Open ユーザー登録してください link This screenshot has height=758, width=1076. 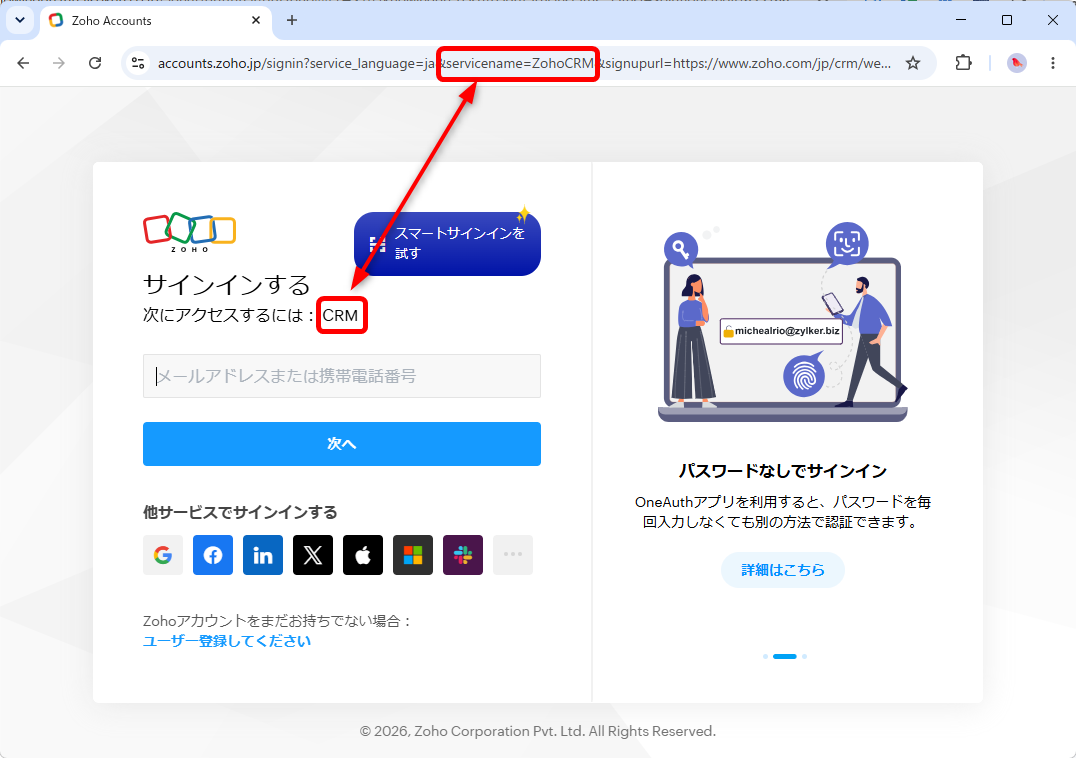[x=226, y=641]
